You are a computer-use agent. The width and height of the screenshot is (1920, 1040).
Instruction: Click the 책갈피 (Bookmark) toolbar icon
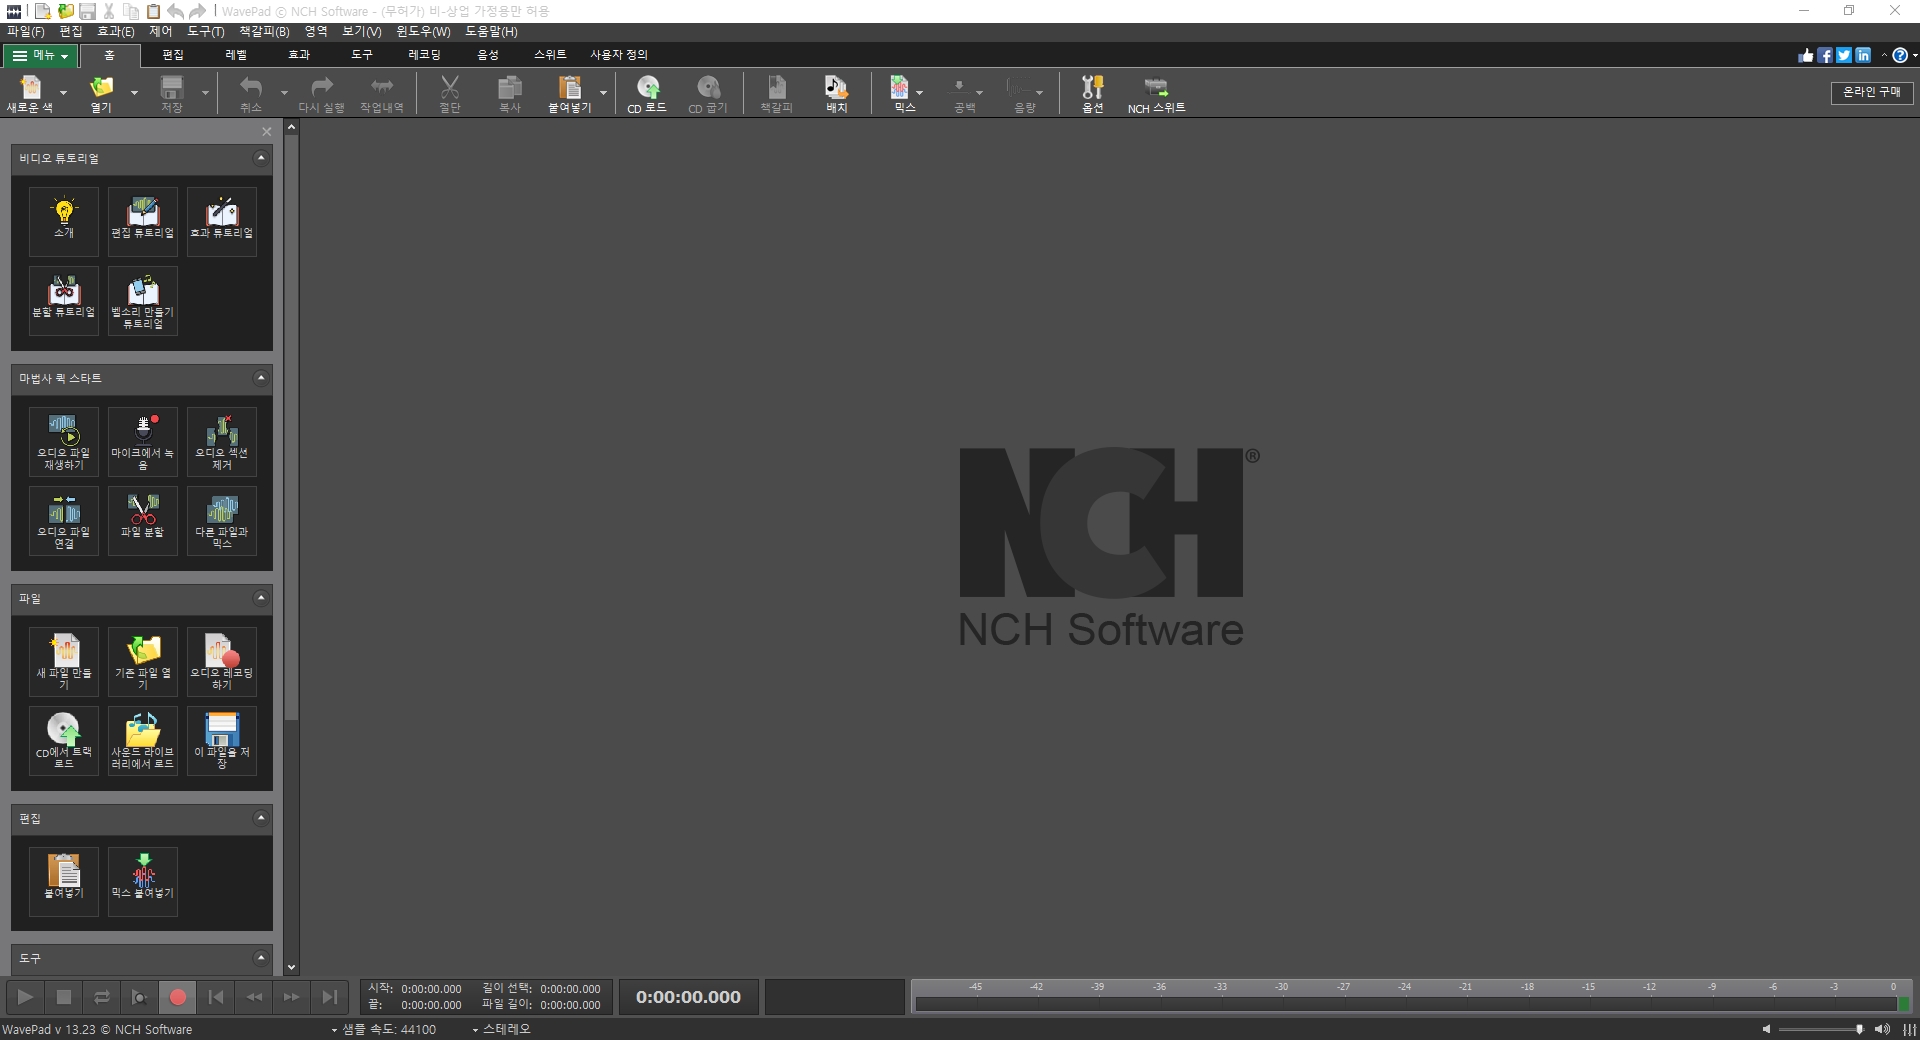pos(776,93)
